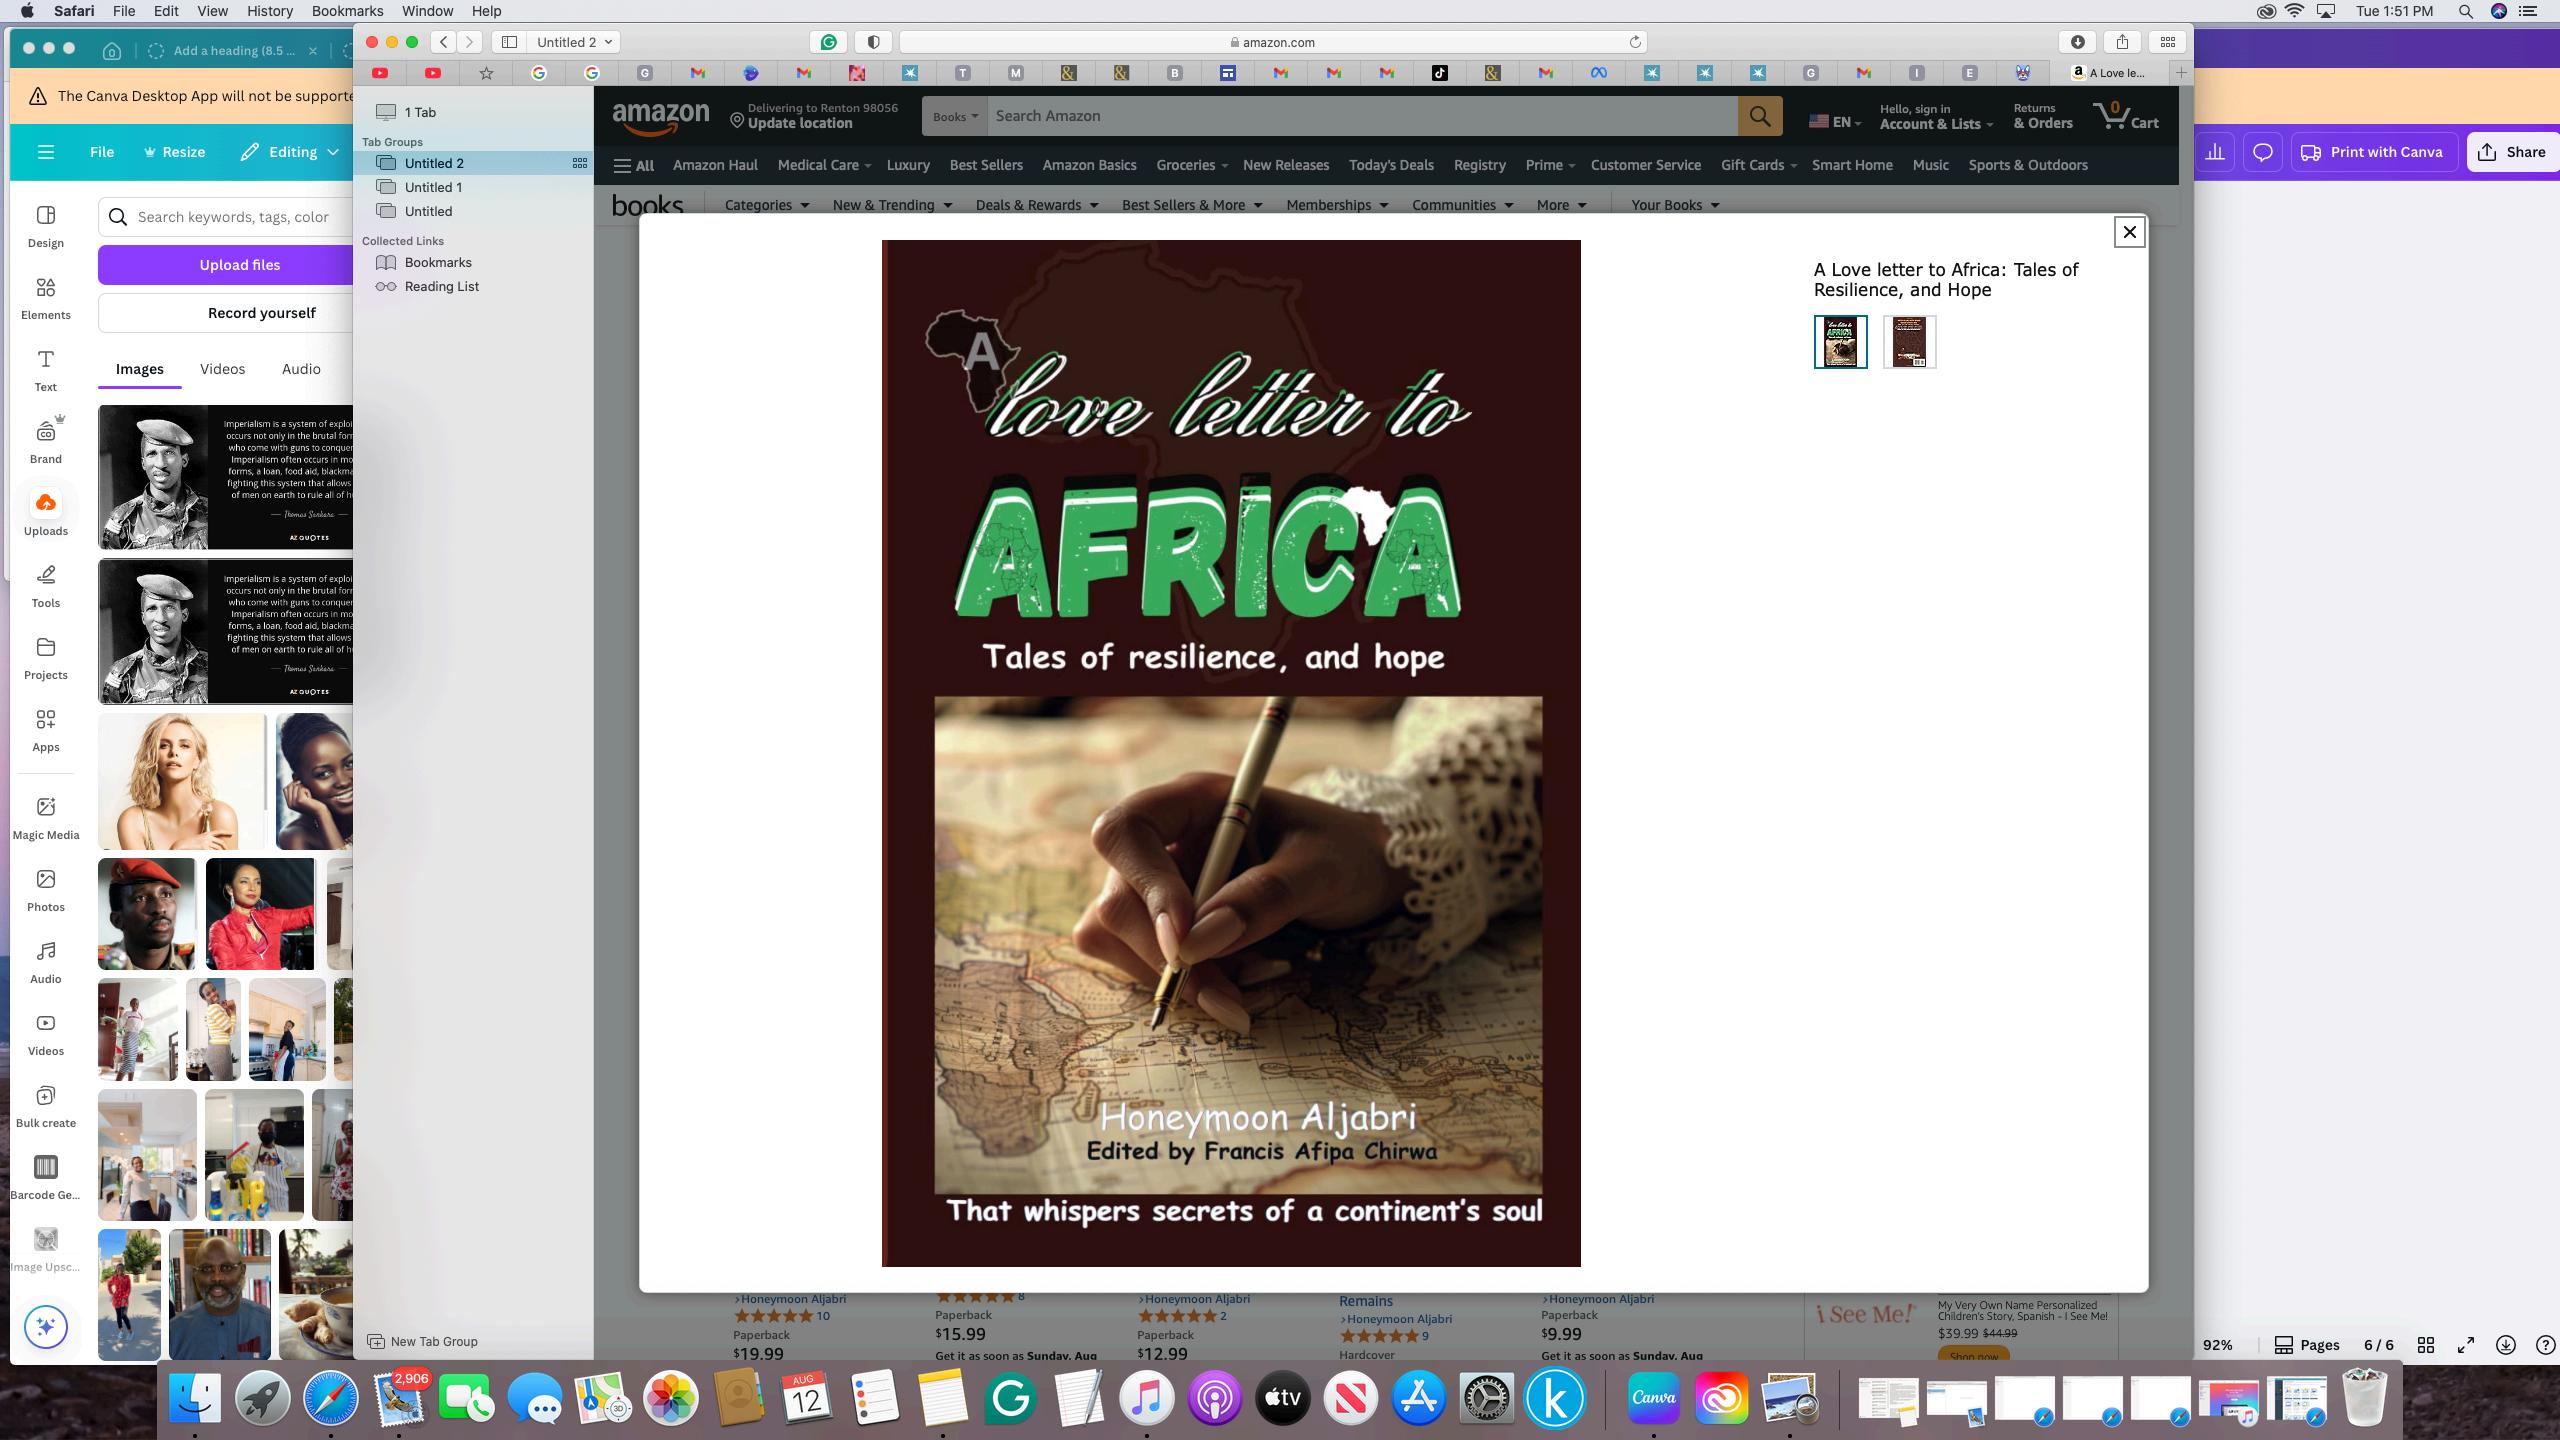Click the Safari share icon
2560x1440 pixels.
[x=2122, y=42]
